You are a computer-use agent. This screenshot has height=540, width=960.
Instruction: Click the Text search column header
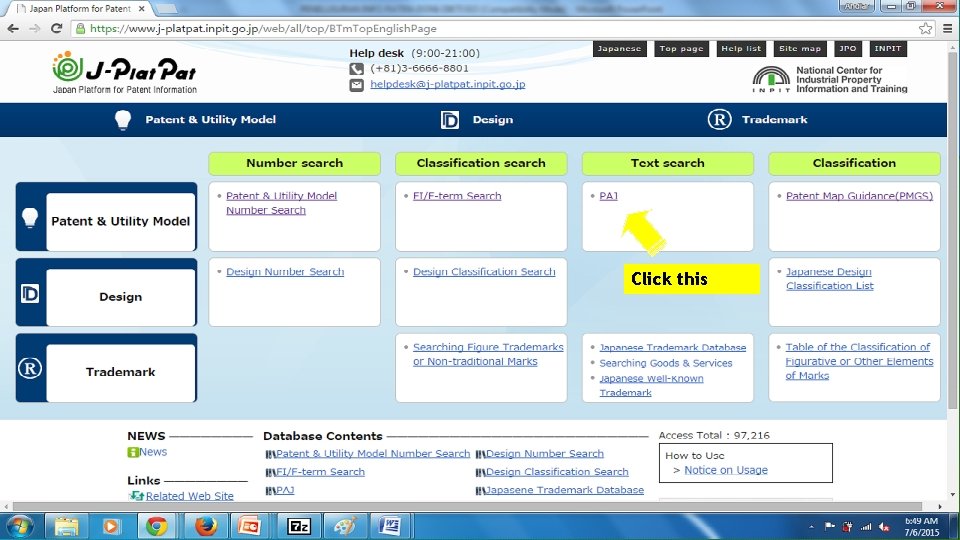click(667, 163)
